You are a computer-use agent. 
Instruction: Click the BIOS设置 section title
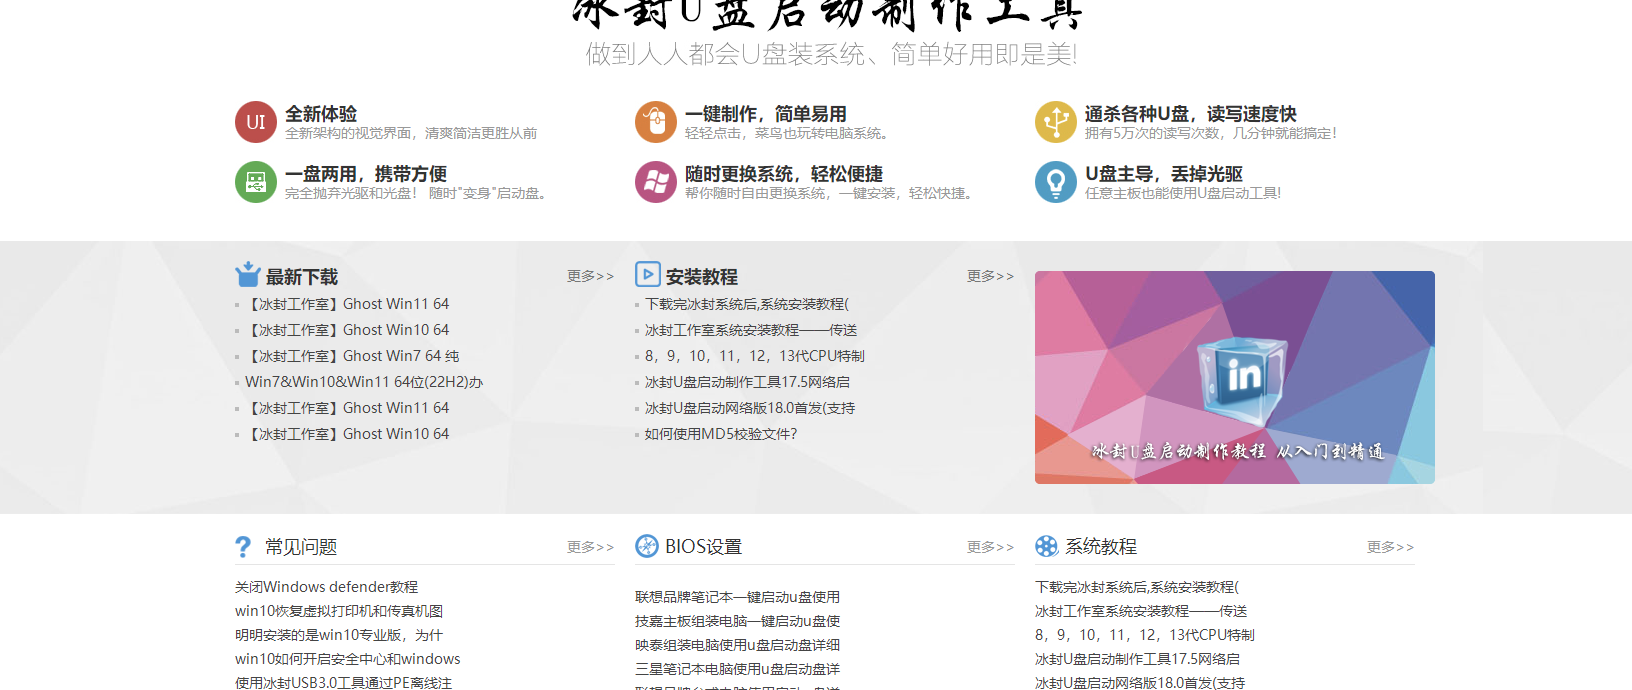tap(704, 547)
